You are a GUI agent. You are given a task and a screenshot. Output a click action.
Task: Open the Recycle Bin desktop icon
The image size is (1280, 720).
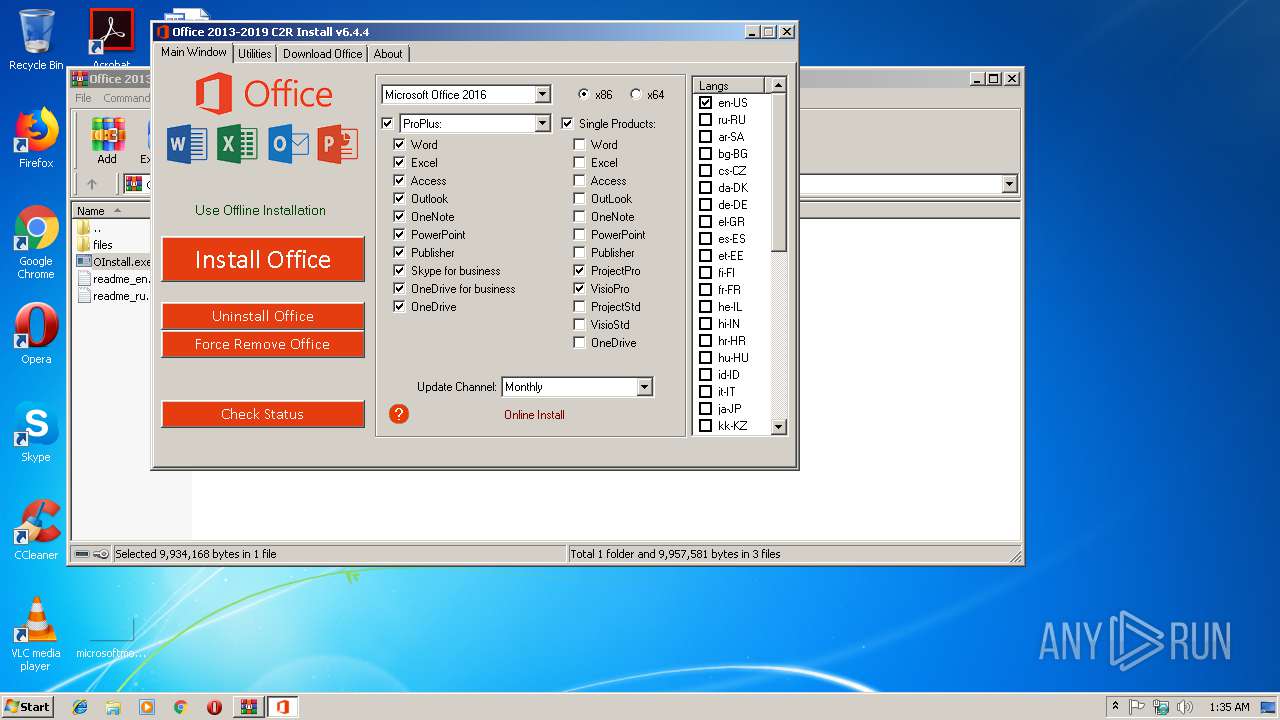pyautogui.click(x=36, y=40)
